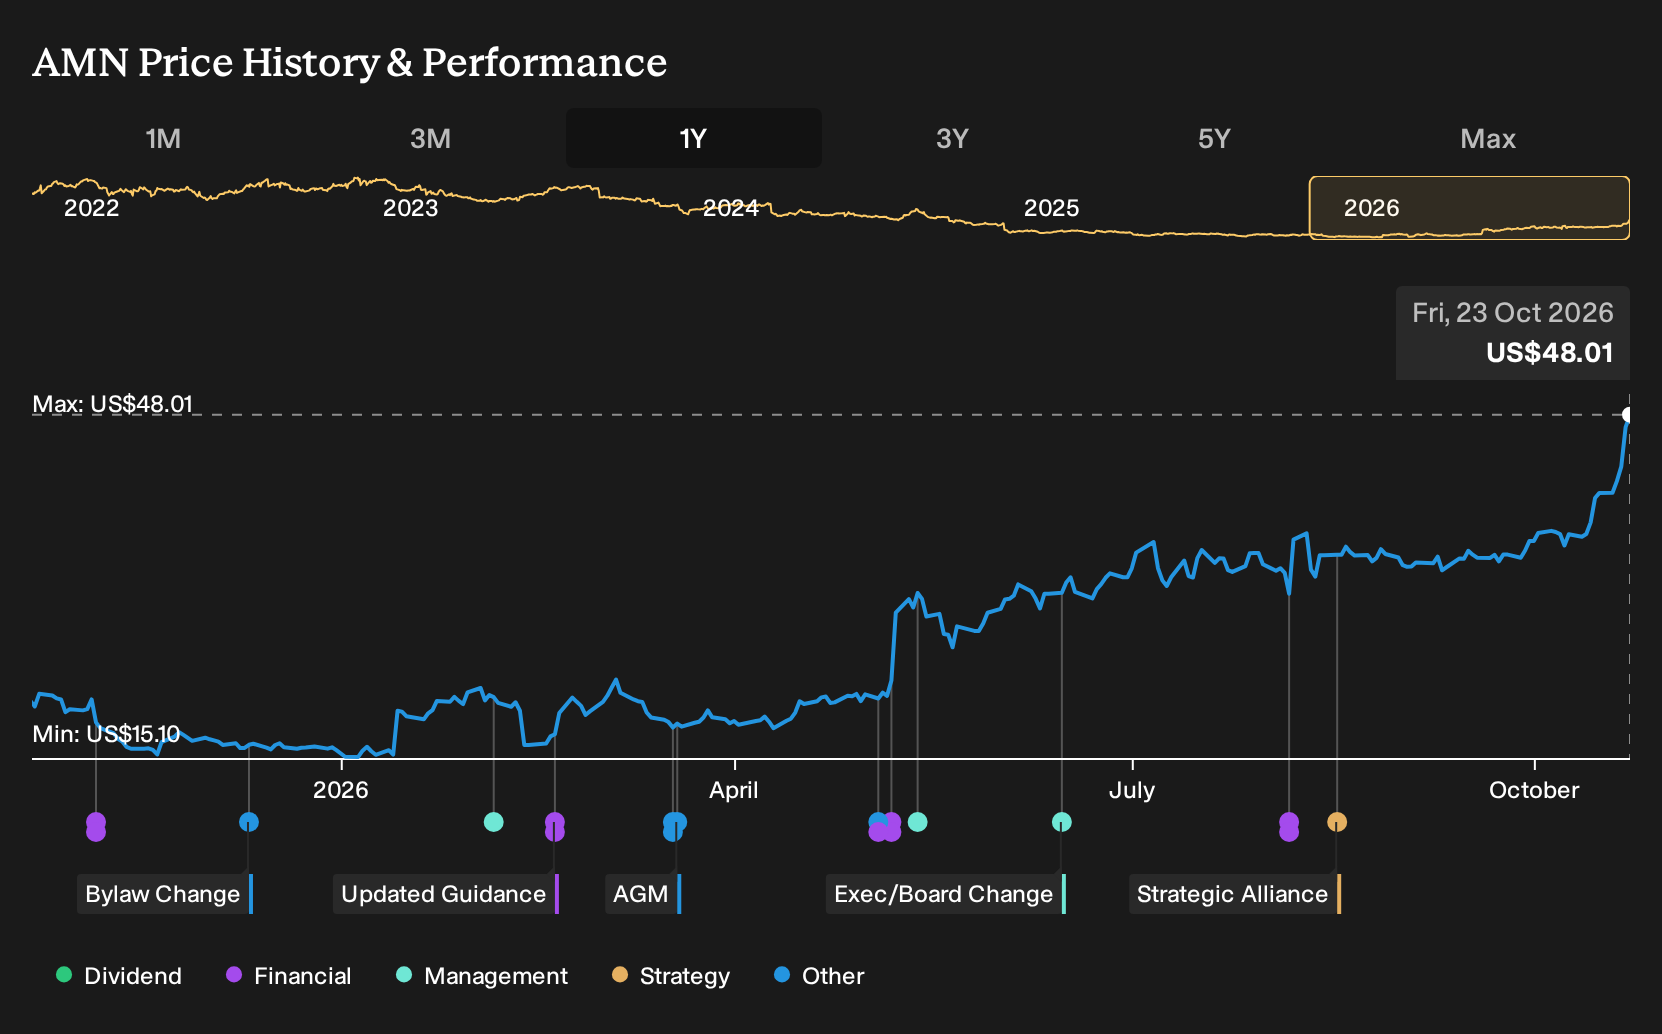The width and height of the screenshot is (1662, 1034).
Task: Select the highlighted 2026 range in overview chart
Action: click(x=1470, y=208)
